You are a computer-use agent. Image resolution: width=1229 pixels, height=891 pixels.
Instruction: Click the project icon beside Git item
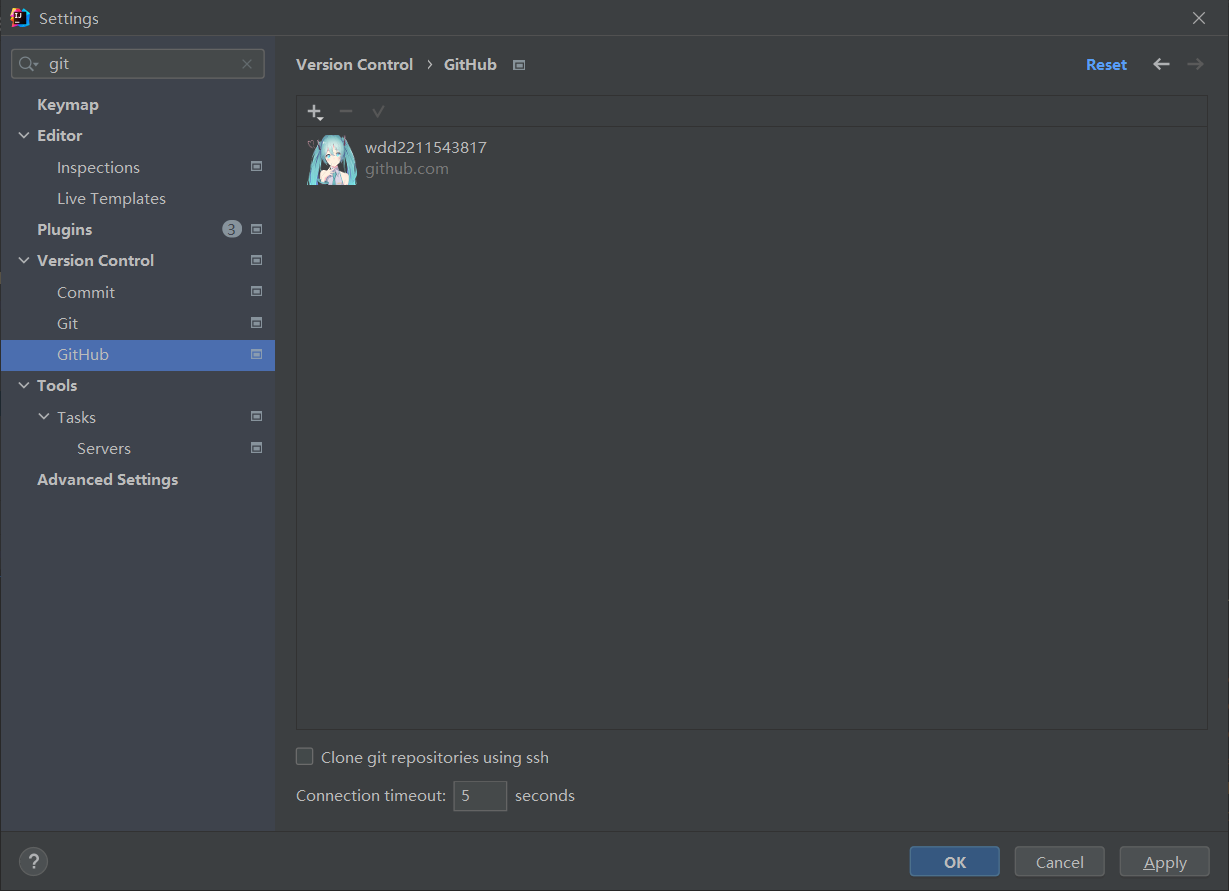click(256, 323)
